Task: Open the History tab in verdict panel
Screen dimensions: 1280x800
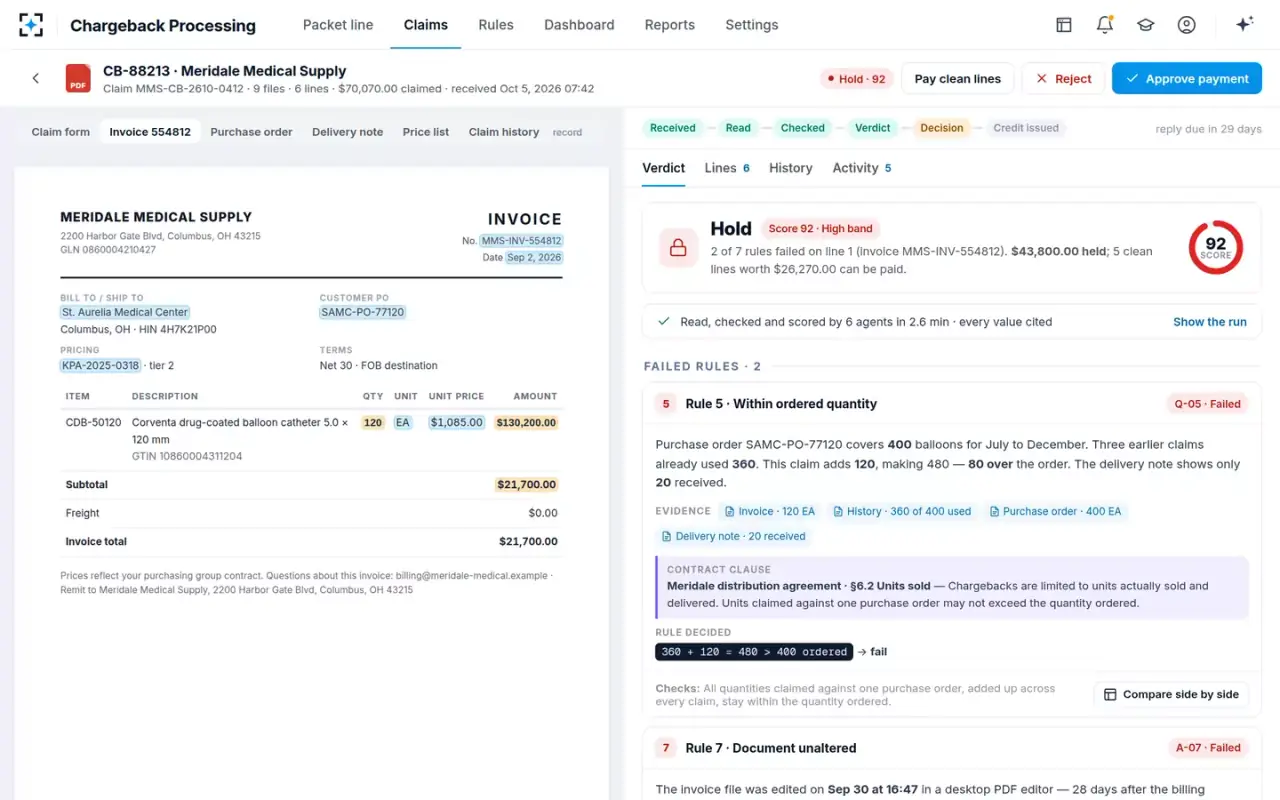Action: (791, 168)
